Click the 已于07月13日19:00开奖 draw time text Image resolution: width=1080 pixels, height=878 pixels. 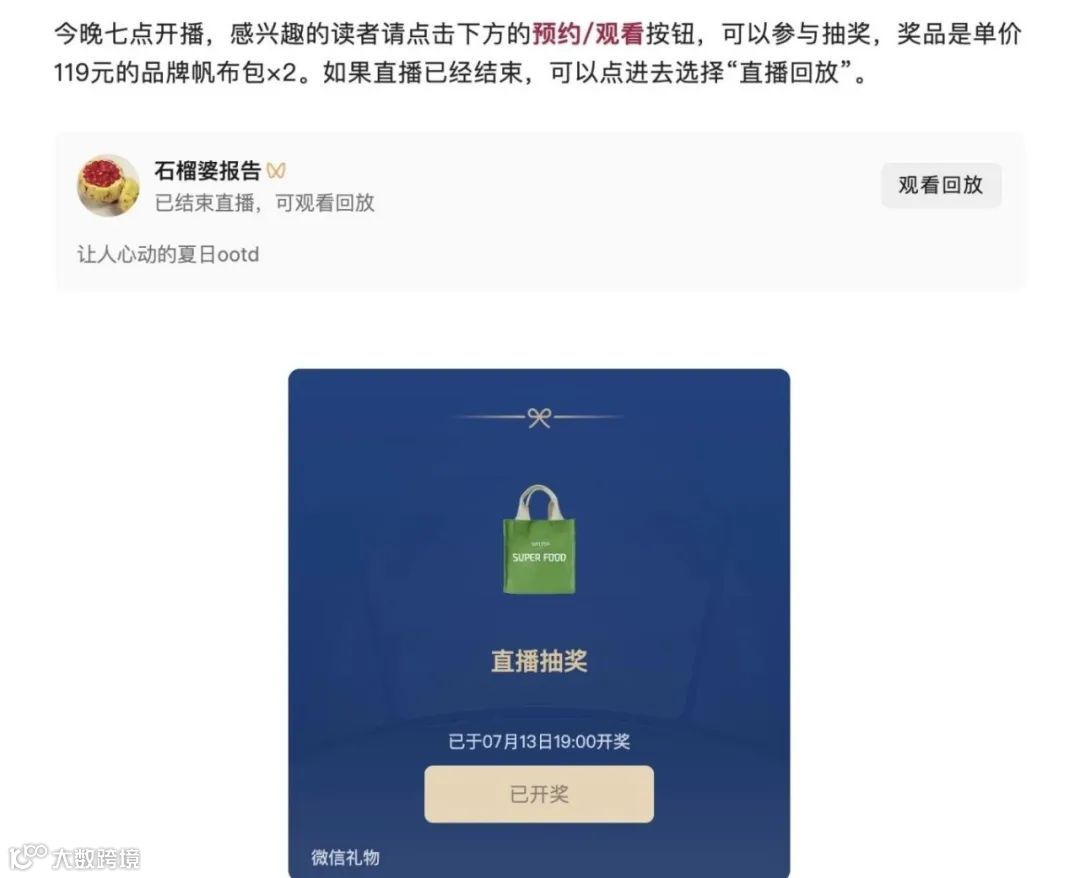click(539, 742)
